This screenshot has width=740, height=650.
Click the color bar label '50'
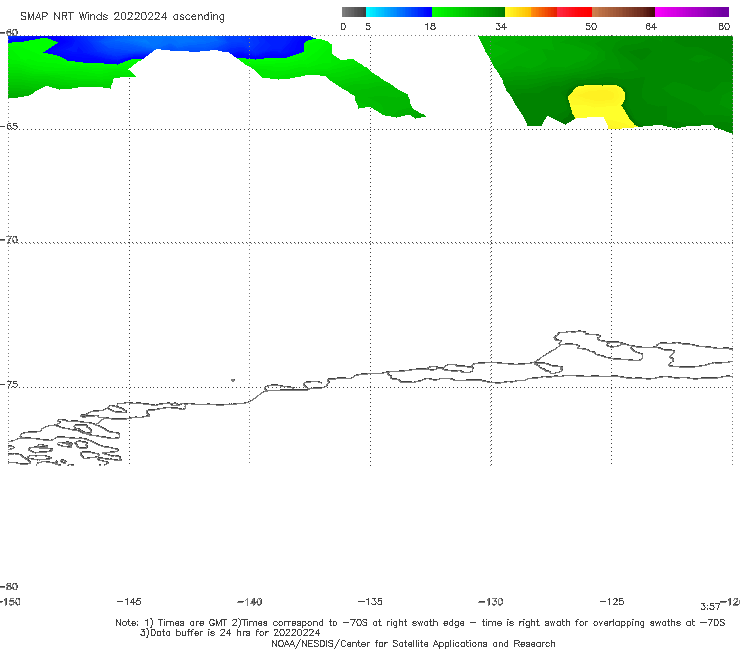(x=591, y=26)
